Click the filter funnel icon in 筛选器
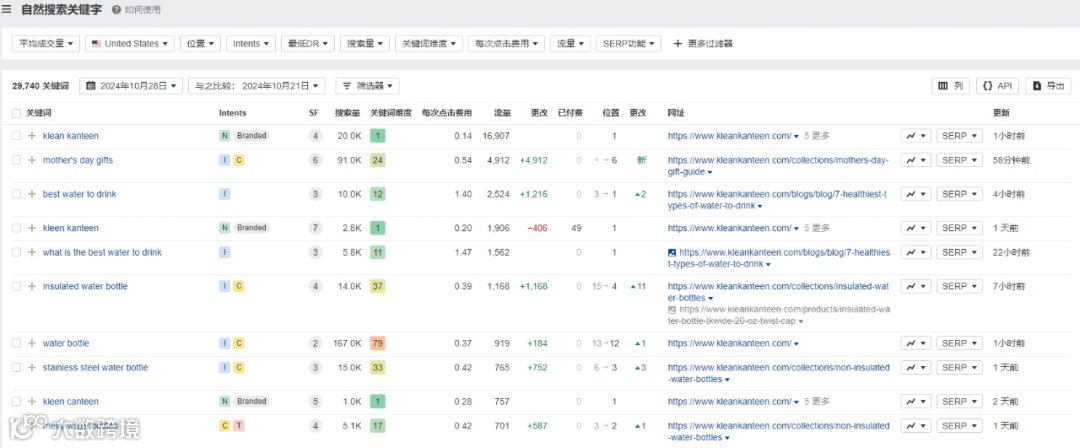Image resolution: width=1080 pixels, height=448 pixels. pyautogui.click(x=346, y=86)
